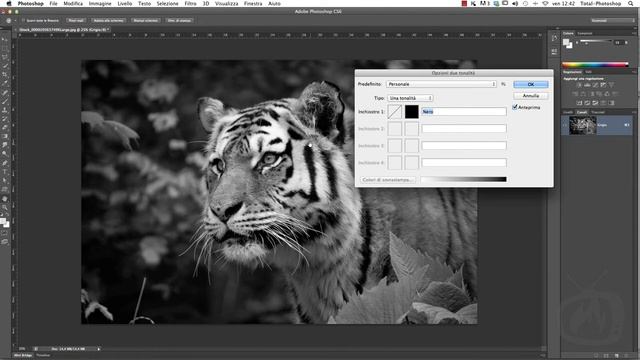Select the Eraser tool
Screen dimensions: 640x360
5,127
